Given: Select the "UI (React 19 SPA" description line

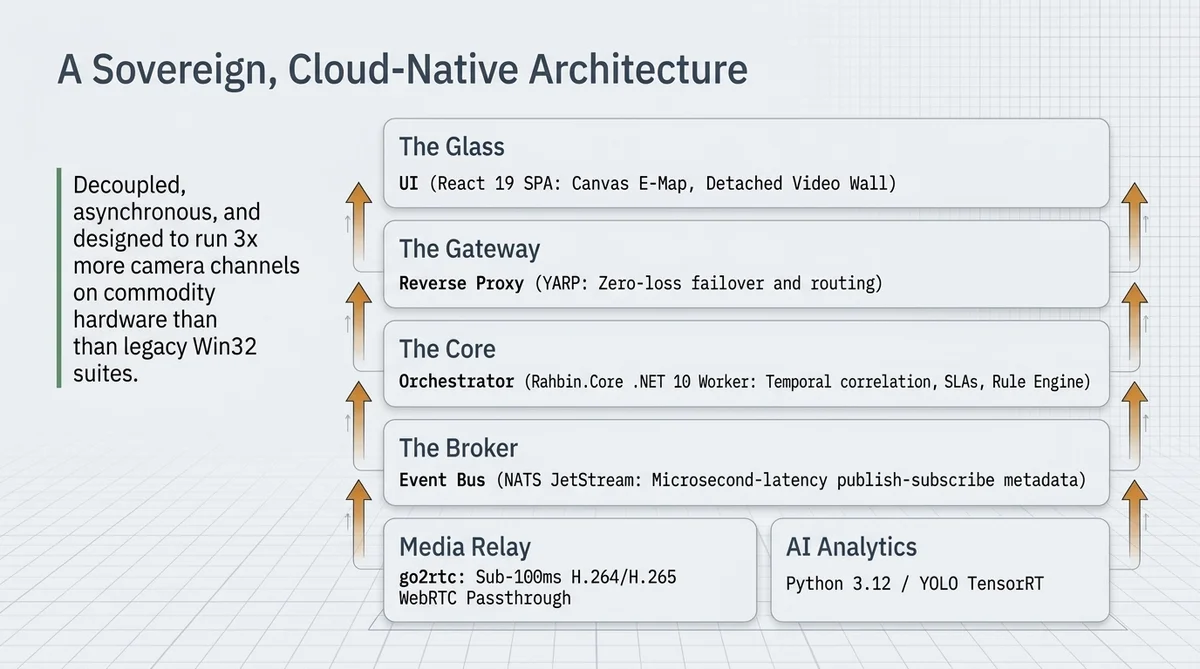Looking at the screenshot, I should [648, 184].
